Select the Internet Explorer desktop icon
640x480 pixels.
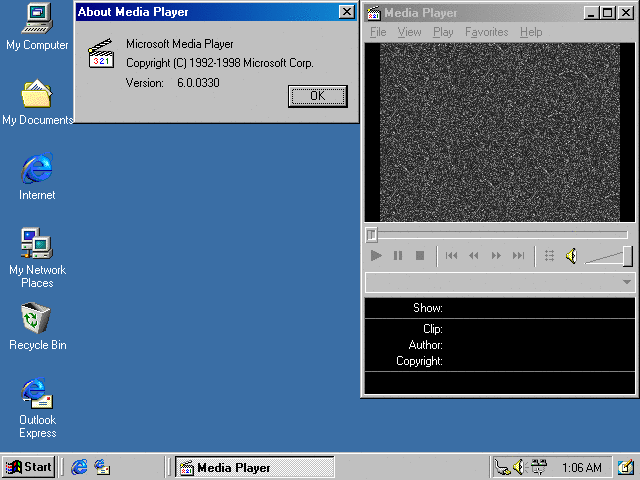[x=37, y=176]
